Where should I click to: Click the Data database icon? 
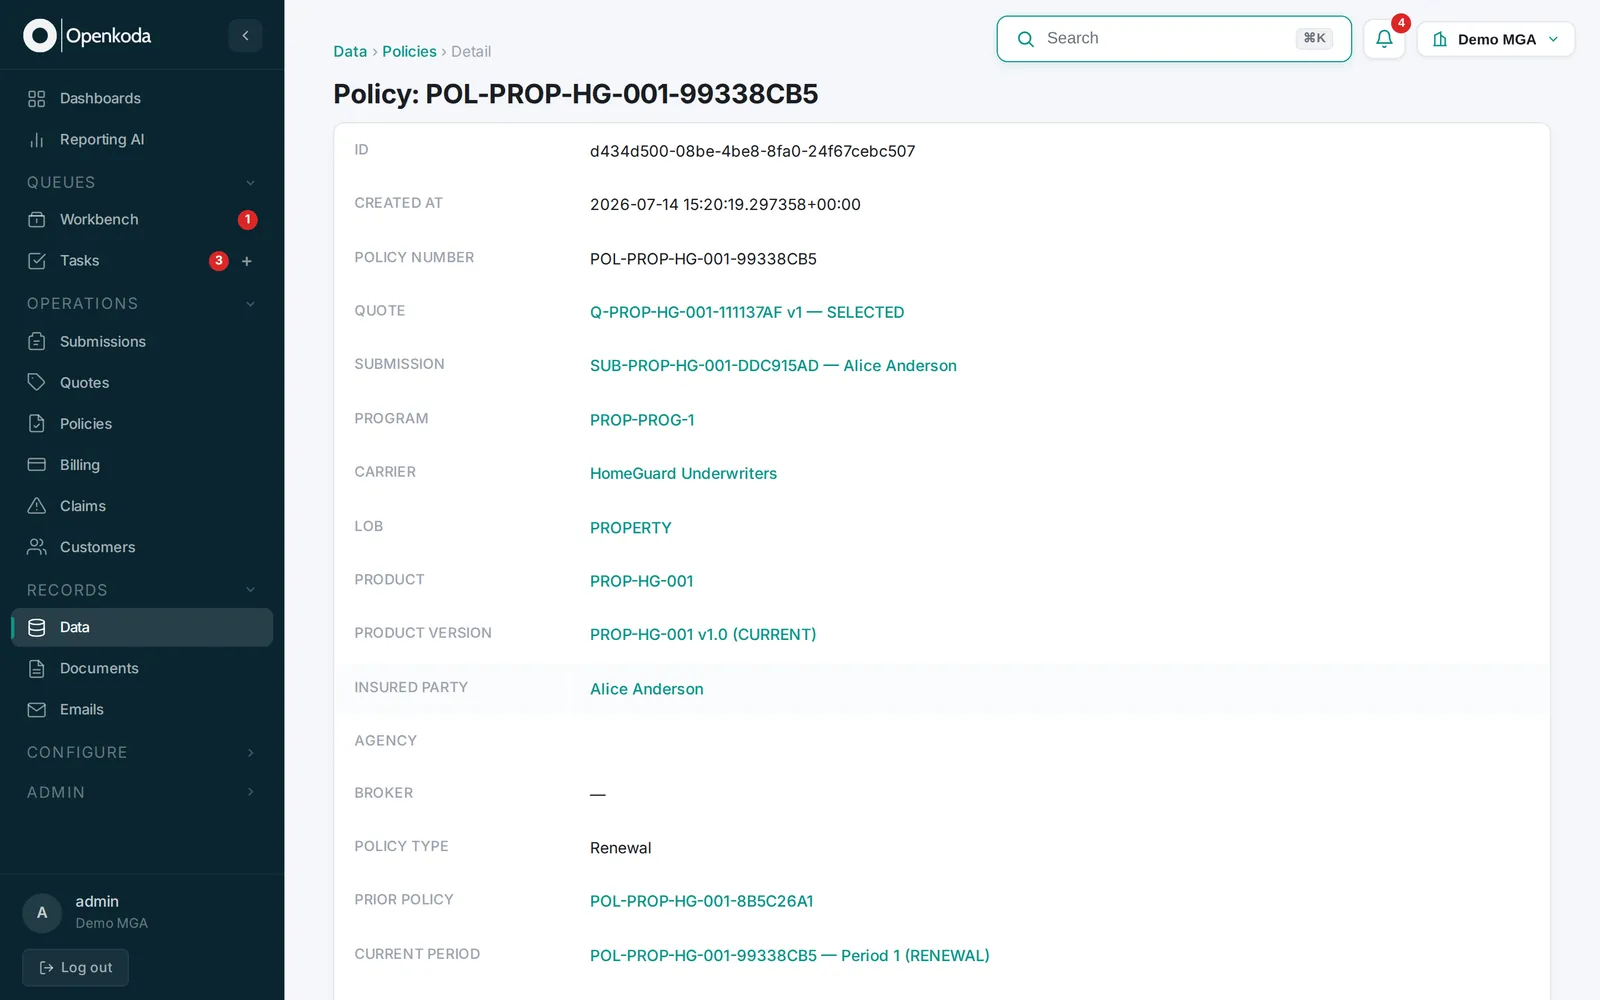[37, 628]
